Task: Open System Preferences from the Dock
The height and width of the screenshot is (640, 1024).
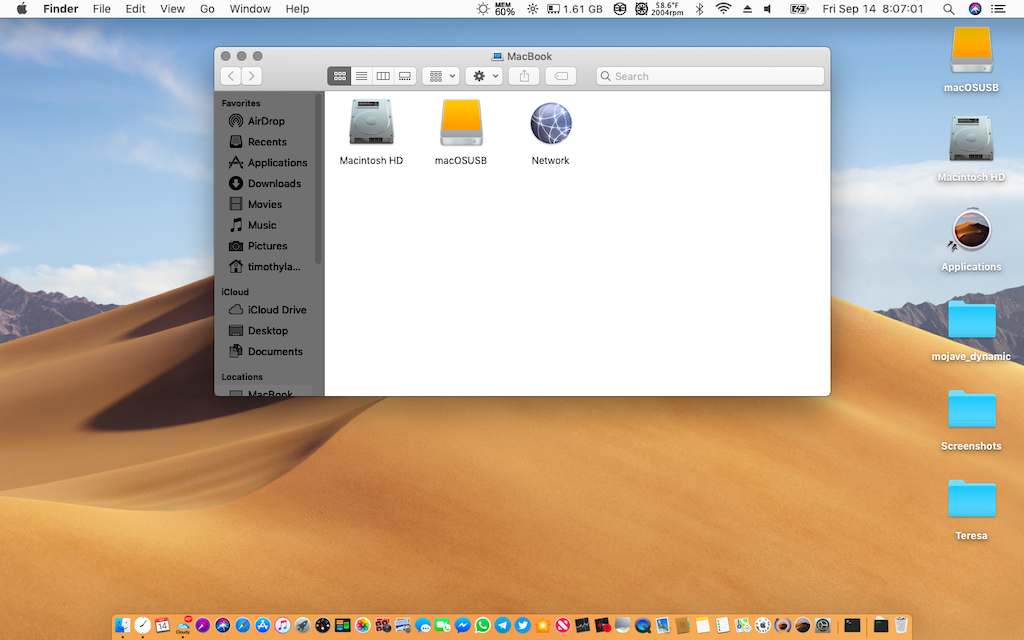Action: click(x=823, y=626)
